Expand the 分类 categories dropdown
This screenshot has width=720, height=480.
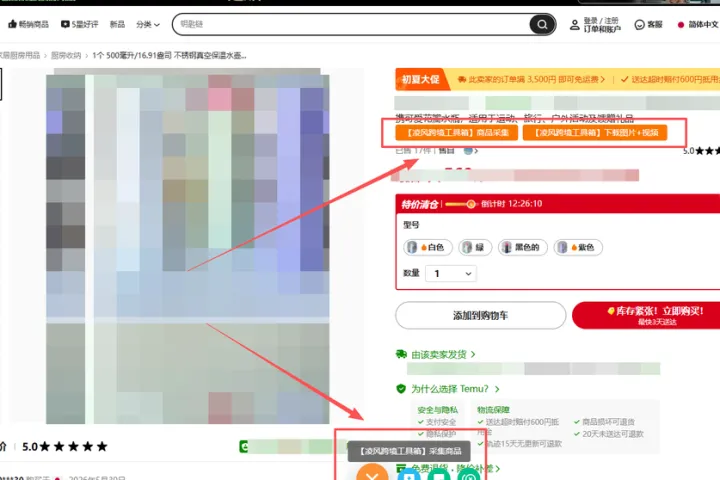tap(148, 24)
